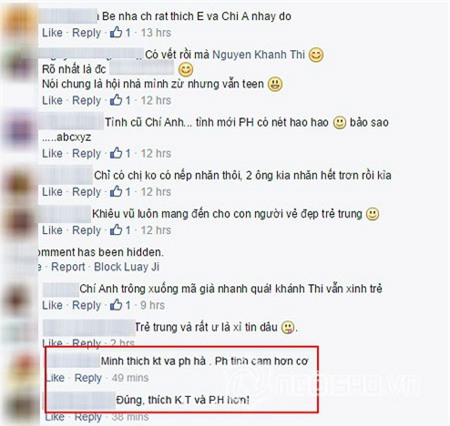Like the 'Khiêu vũ luôn mang đến' comment
This screenshot has width=450, height=426.
coord(52,230)
